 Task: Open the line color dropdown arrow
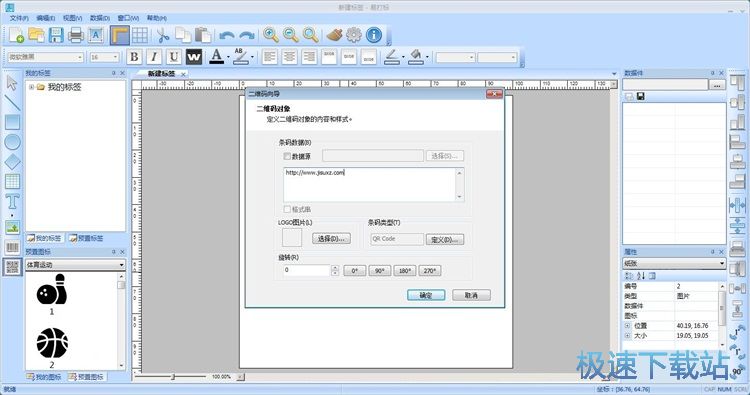403,57
